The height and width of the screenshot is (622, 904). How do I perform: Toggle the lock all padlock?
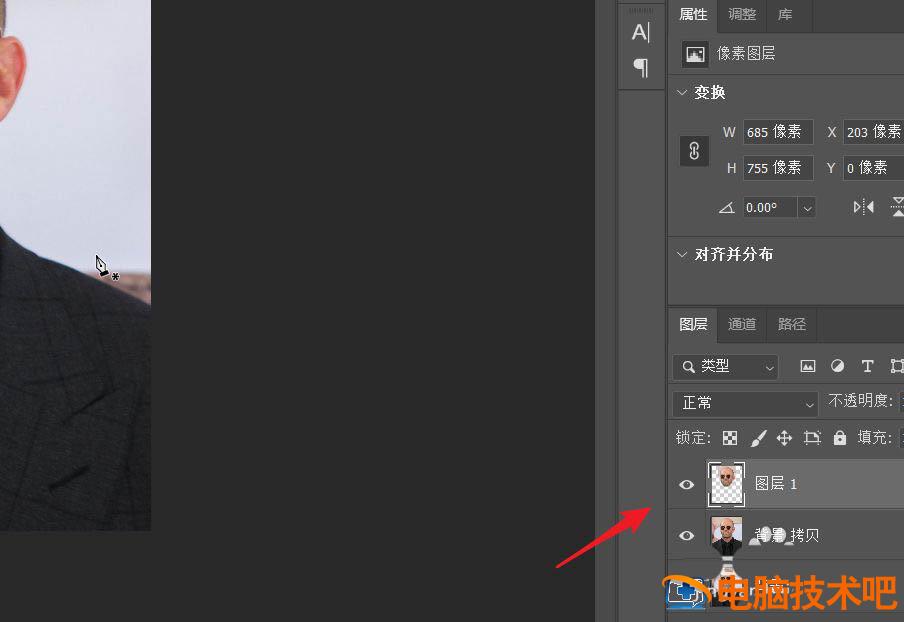coord(840,438)
